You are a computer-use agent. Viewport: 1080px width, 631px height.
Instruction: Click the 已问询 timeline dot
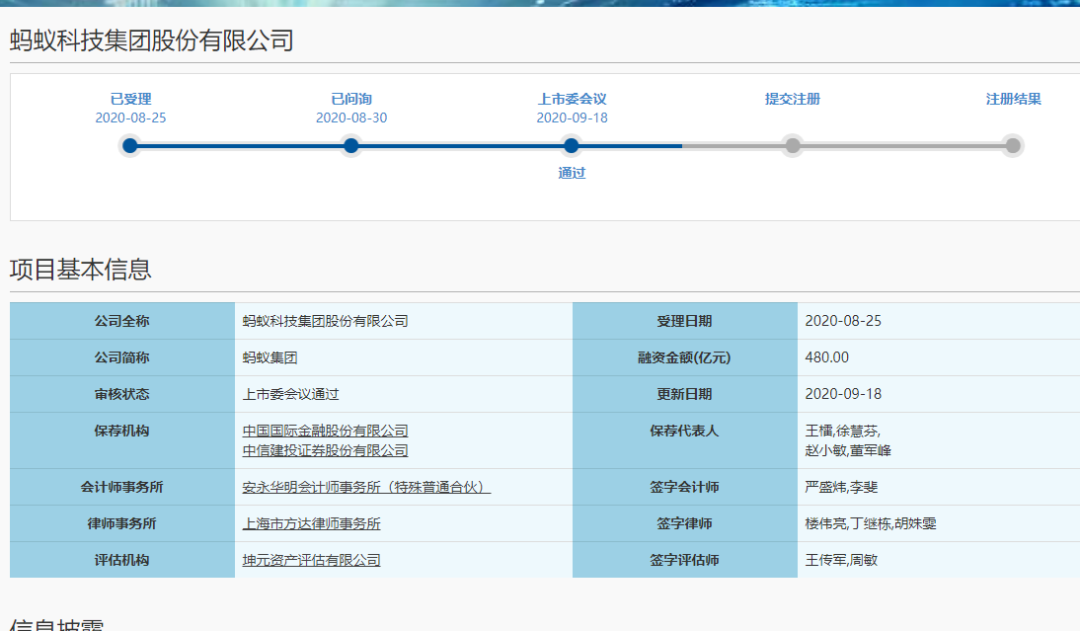[351, 146]
